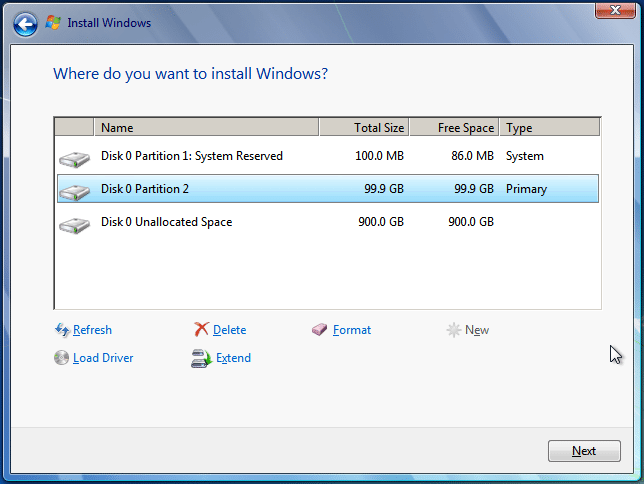Click the 86.0 MB free space cell
The width and height of the screenshot is (644, 484).
(472, 156)
